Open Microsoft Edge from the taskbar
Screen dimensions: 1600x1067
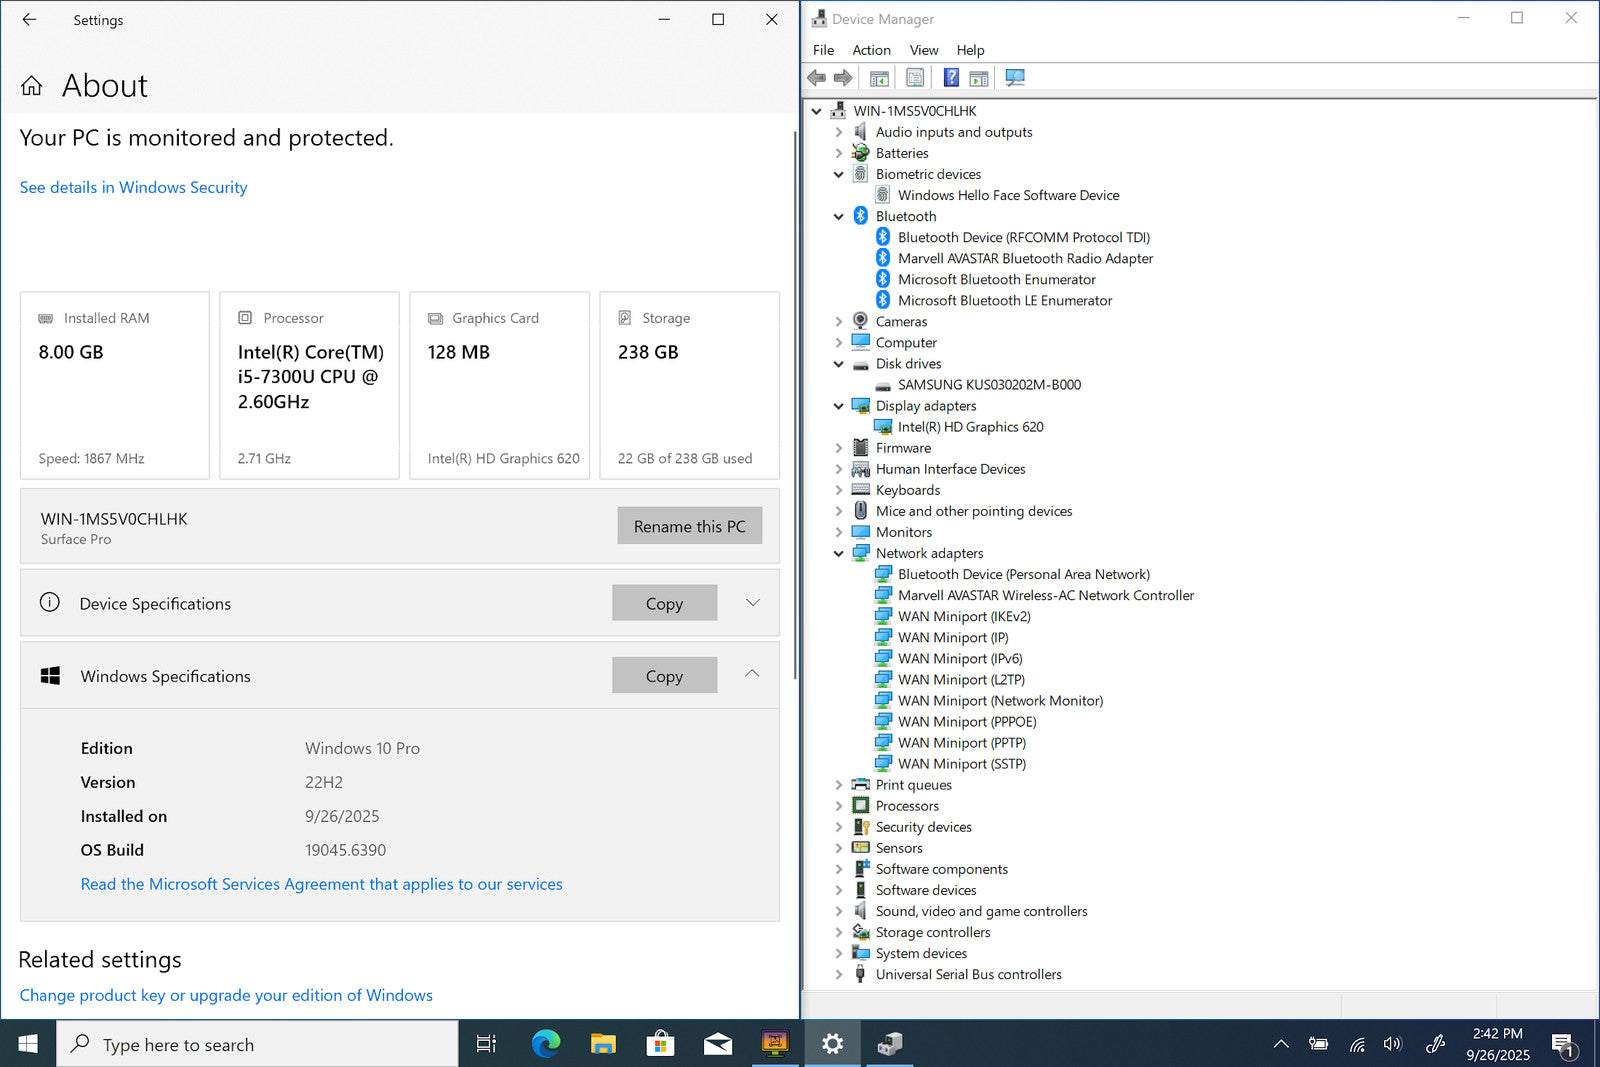pos(545,1044)
